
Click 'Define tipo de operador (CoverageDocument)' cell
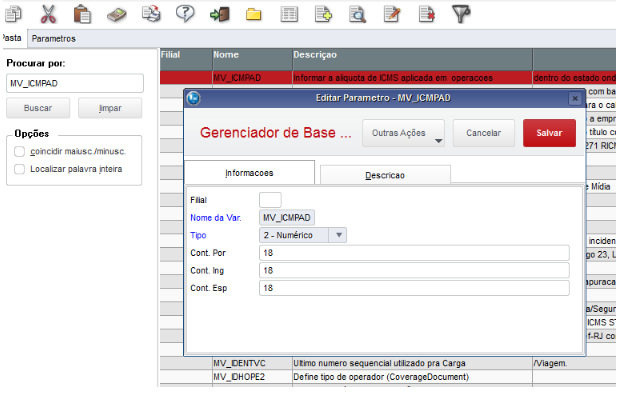412,377
